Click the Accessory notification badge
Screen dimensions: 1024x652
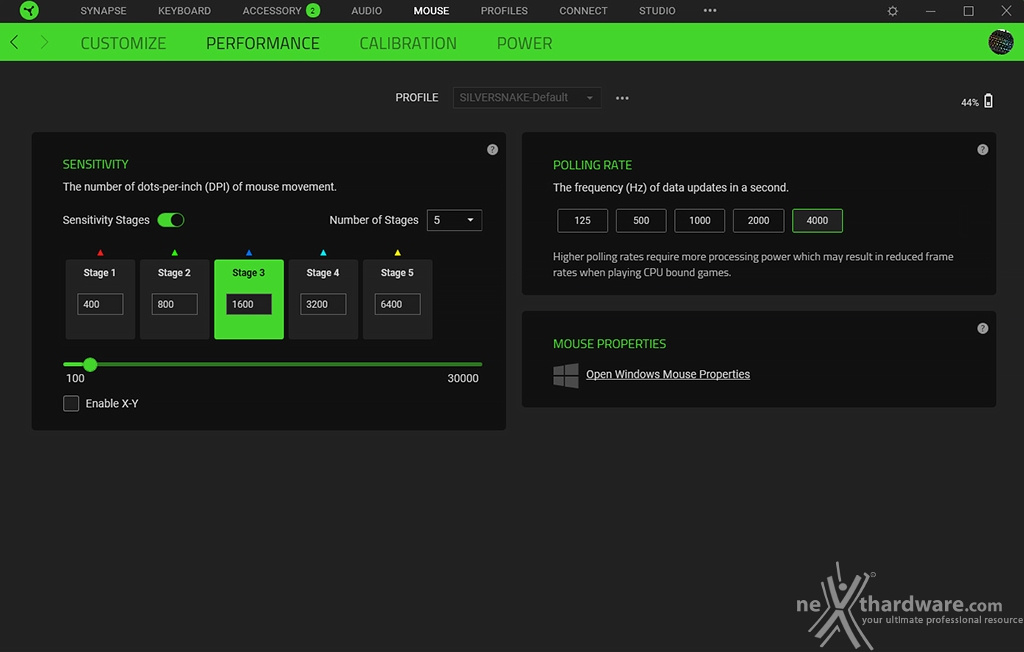pos(313,10)
